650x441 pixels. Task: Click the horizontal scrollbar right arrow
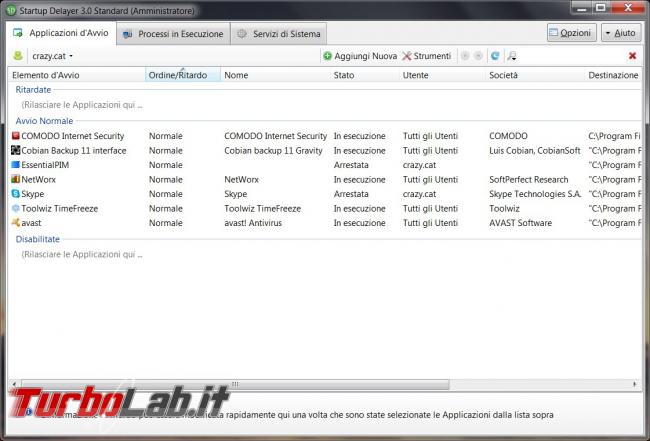(x=635, y=385)
